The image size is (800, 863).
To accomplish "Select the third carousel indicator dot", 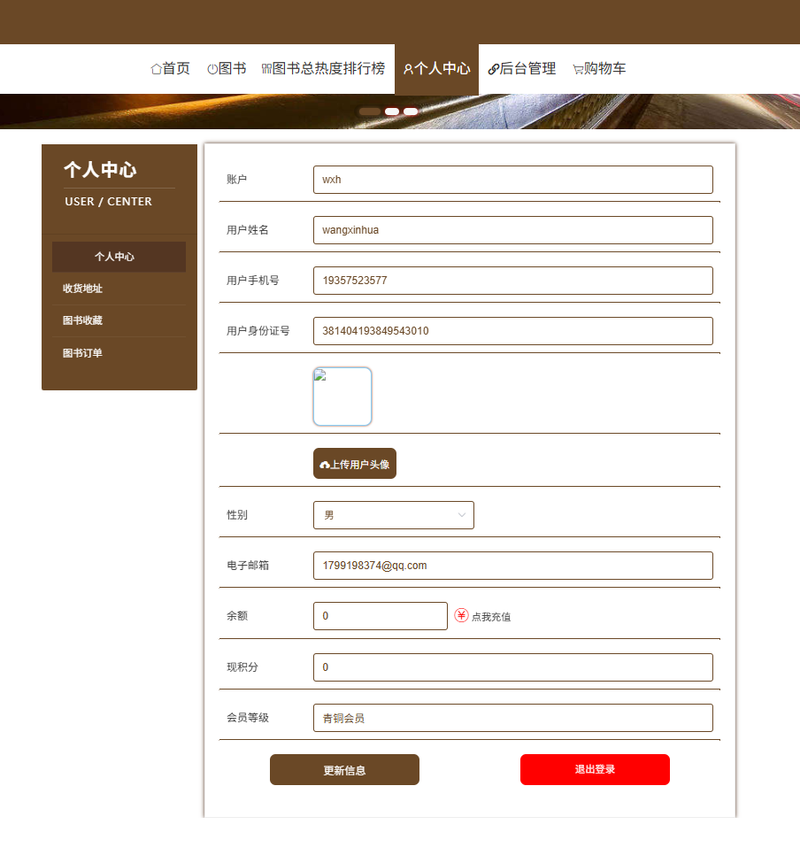I will tap(410, 112).
